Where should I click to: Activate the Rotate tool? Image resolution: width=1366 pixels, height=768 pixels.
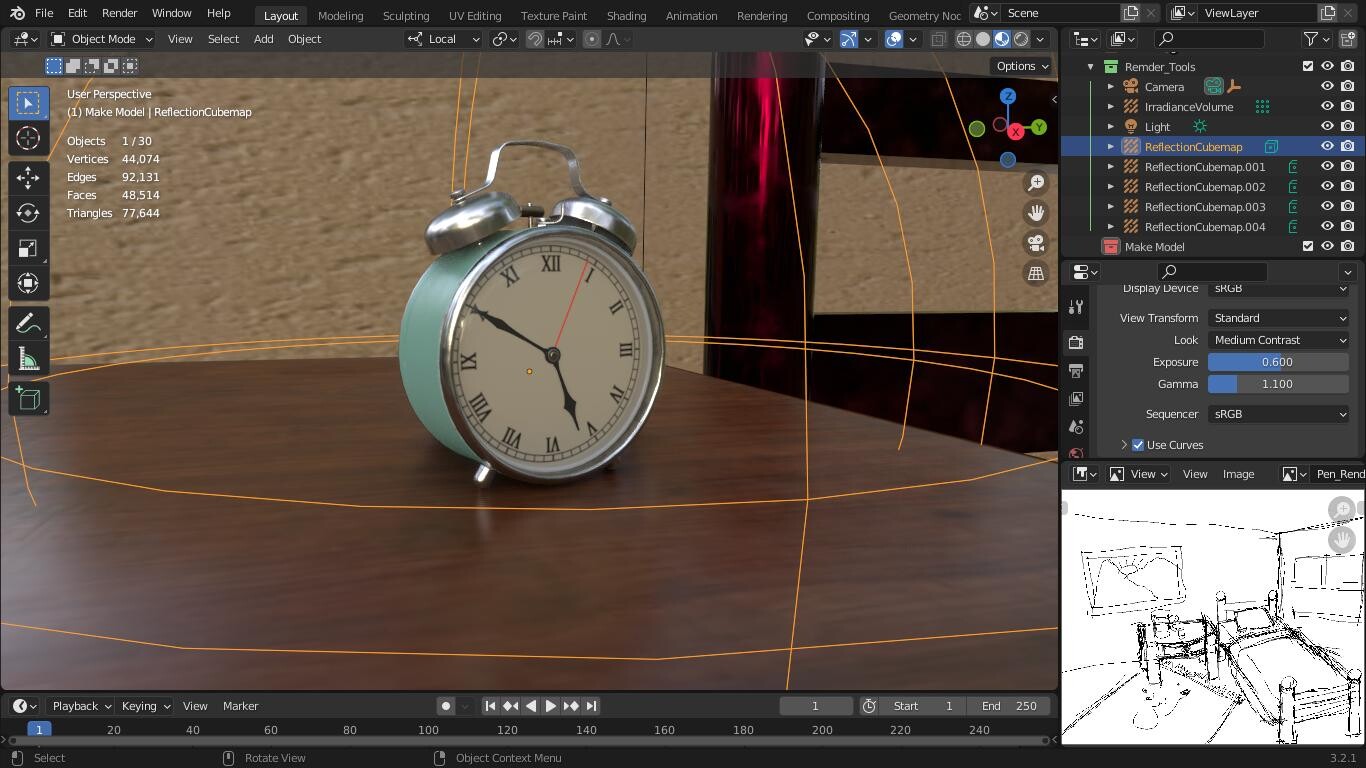click(28, 213)
